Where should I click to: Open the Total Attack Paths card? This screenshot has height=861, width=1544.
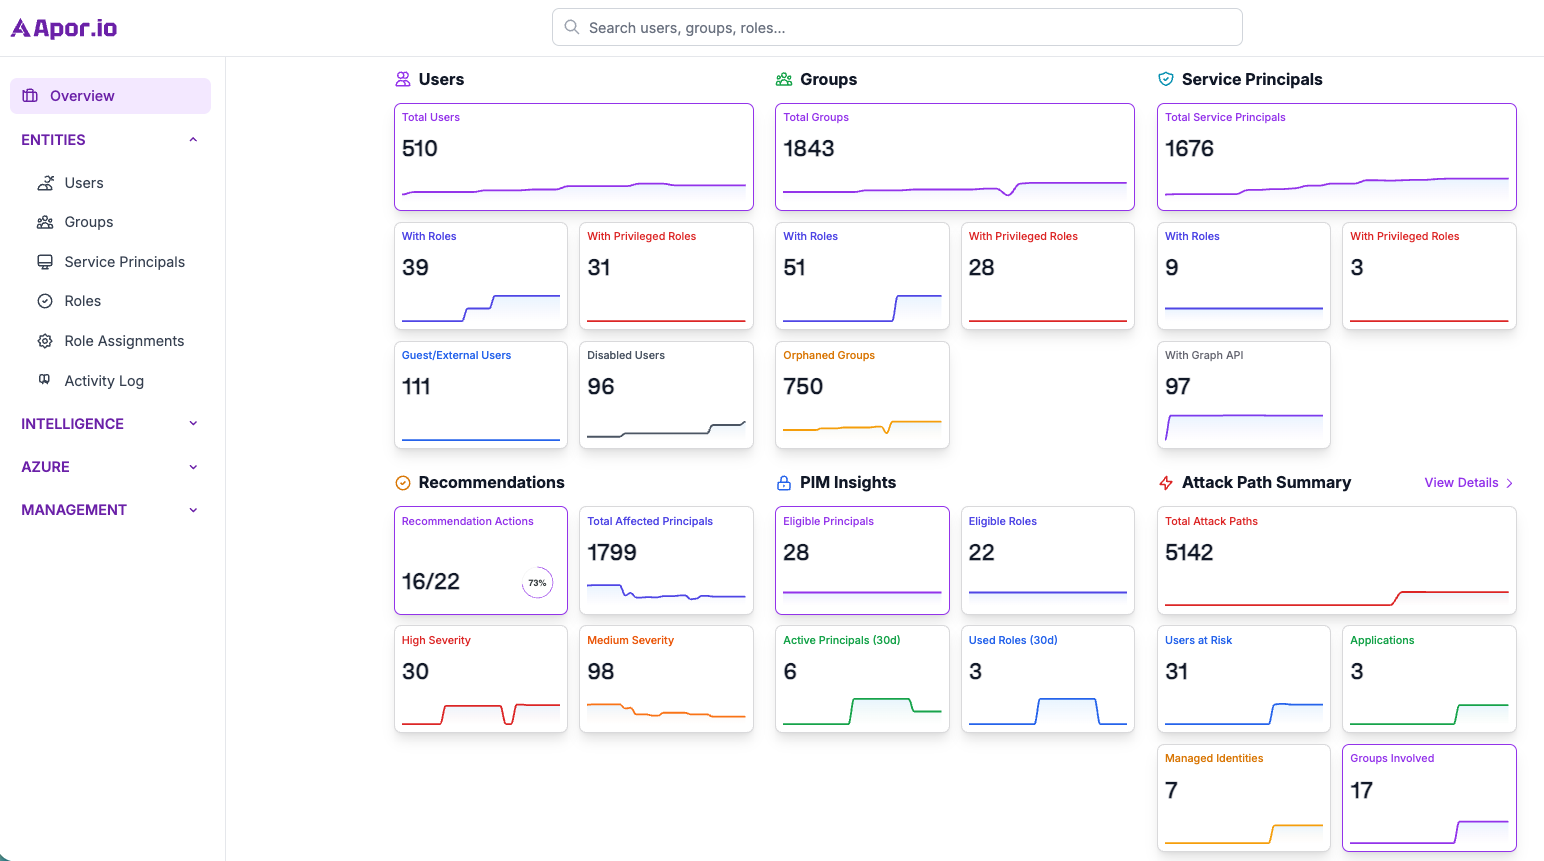(x=1336, y=560)
